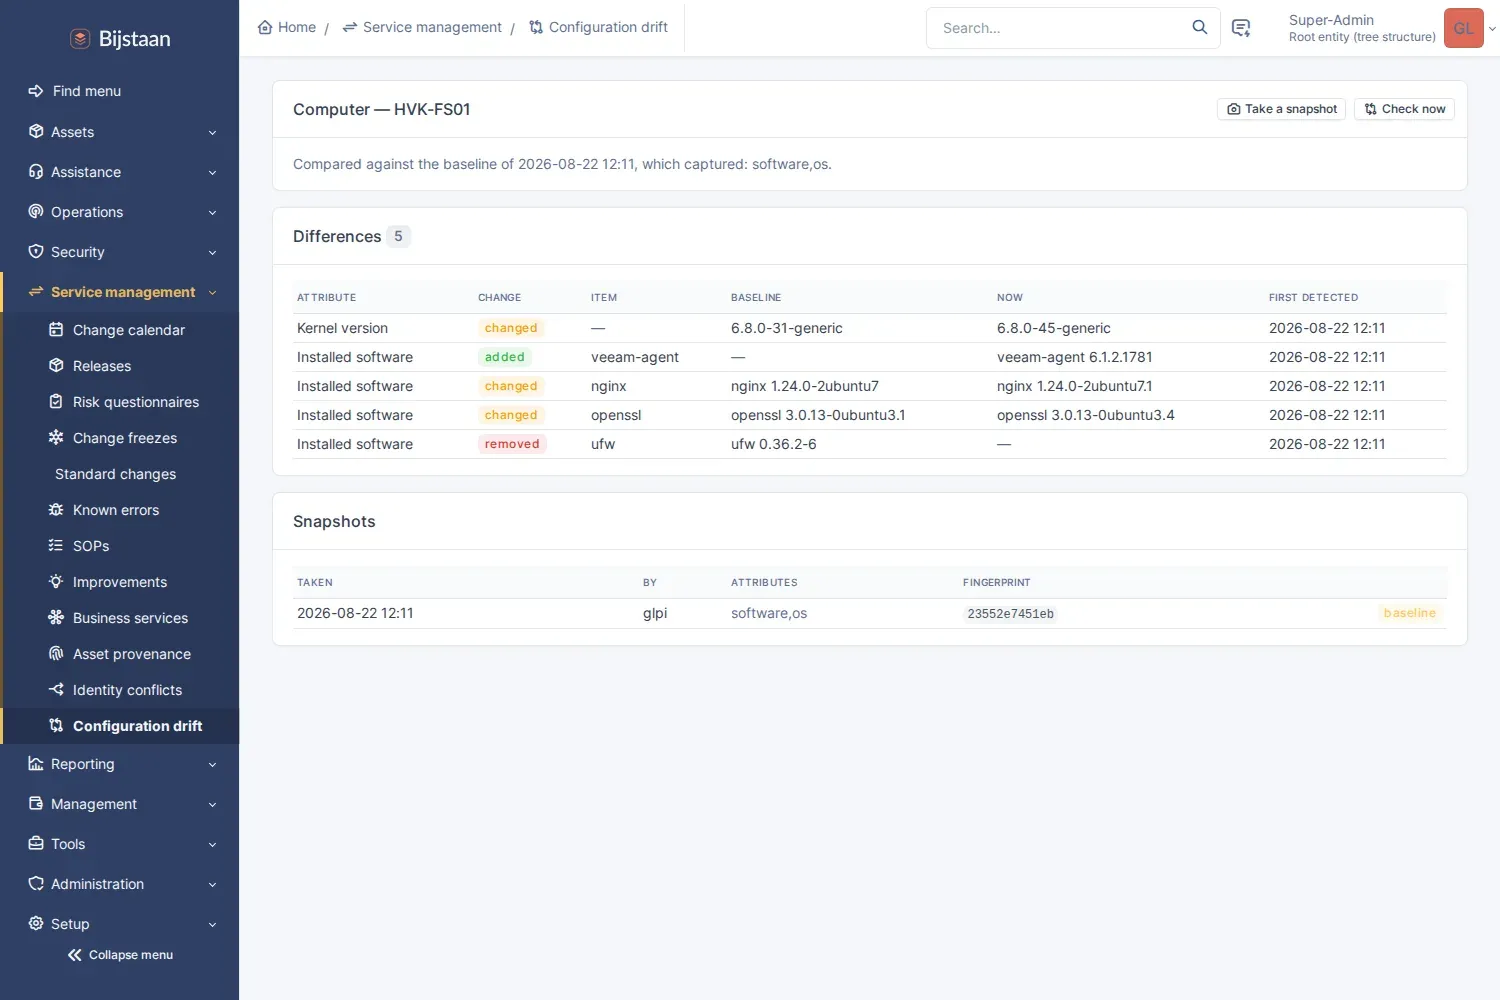Expand the Assets menu chevron

click(x=212, y=132)
